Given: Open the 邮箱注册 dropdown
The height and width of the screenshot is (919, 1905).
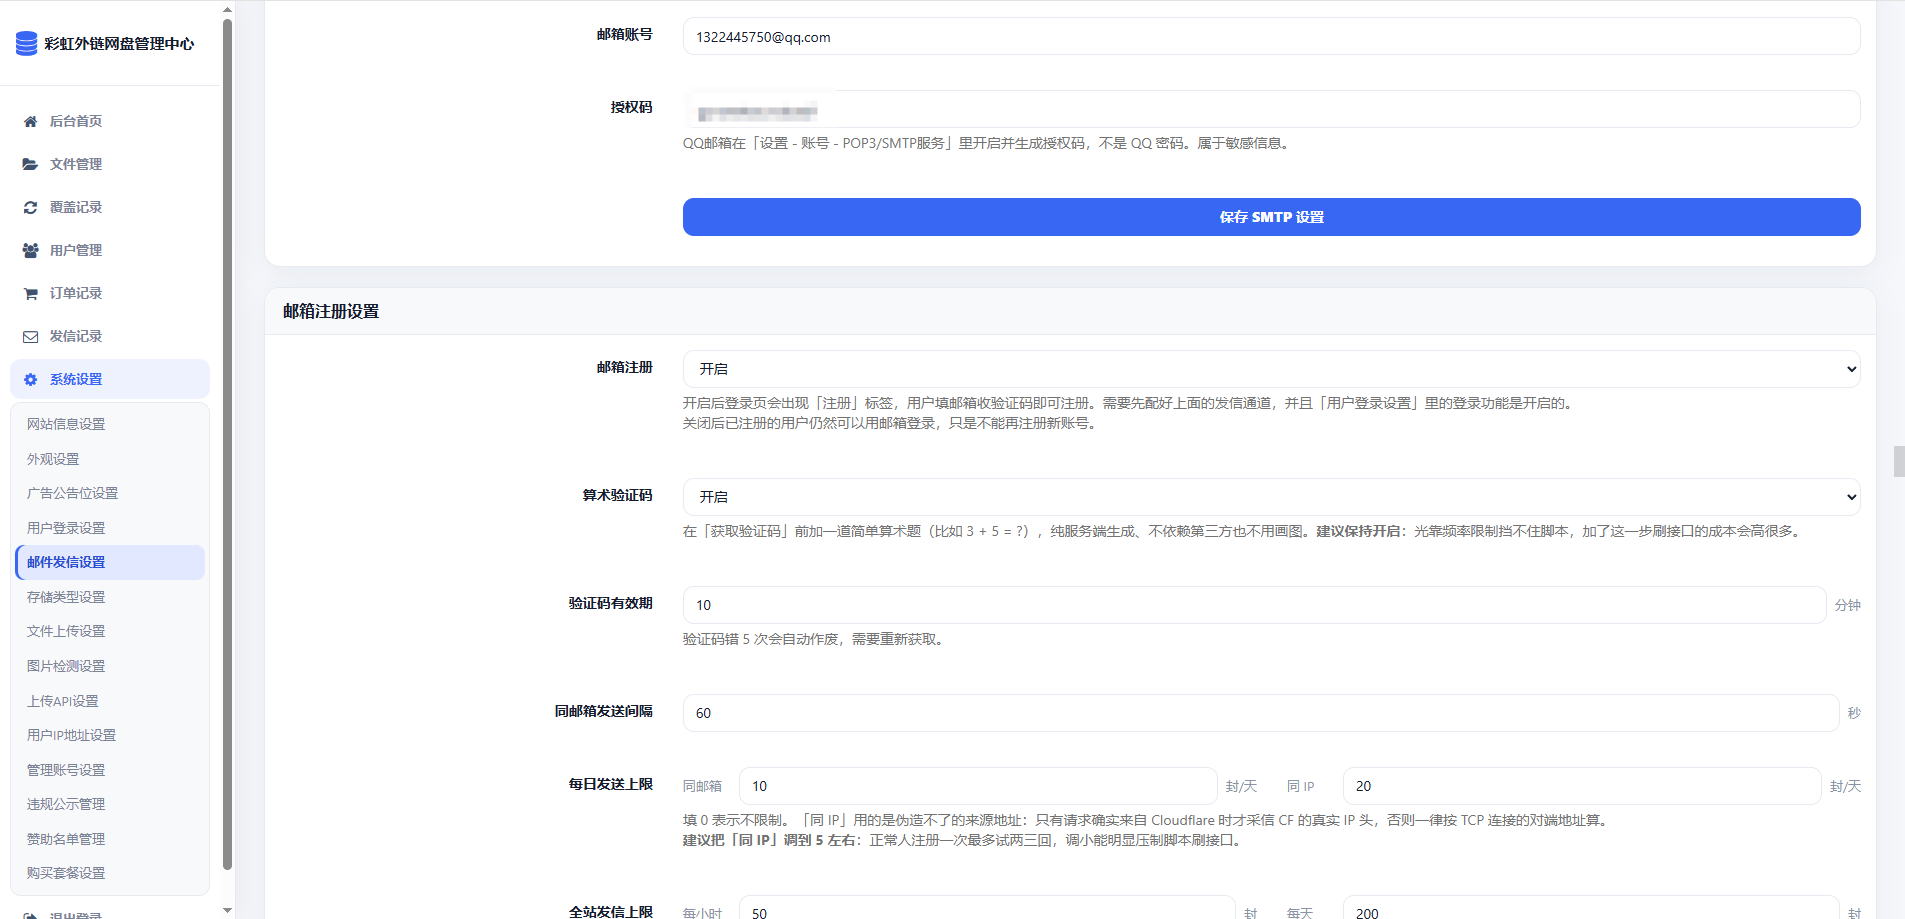Looking at the screenshot, I should pyautogui.click(x=1271, y=369).
